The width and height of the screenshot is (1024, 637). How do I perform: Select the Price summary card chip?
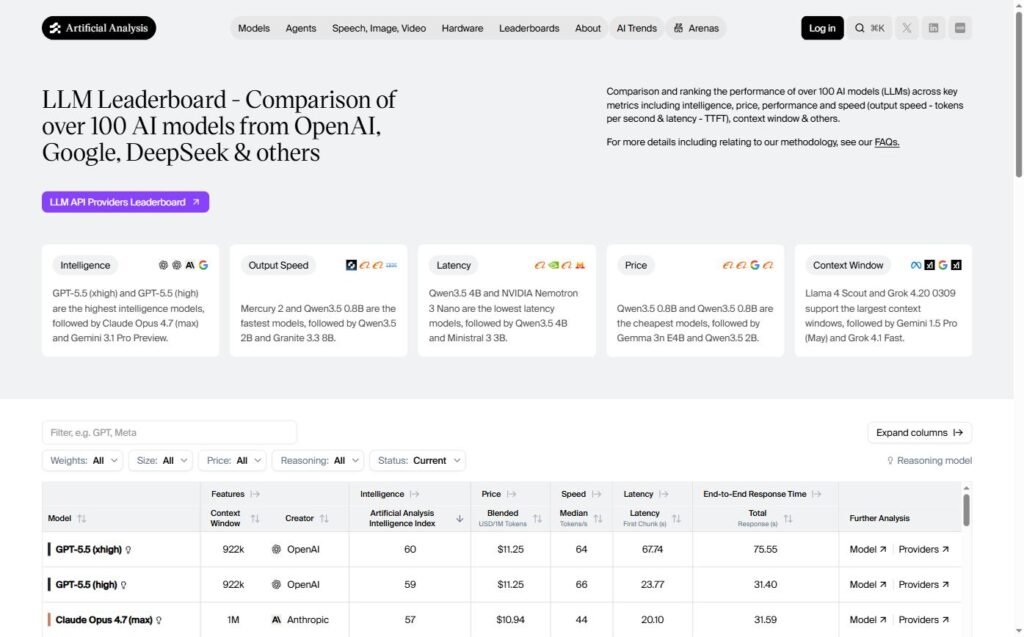635,265
